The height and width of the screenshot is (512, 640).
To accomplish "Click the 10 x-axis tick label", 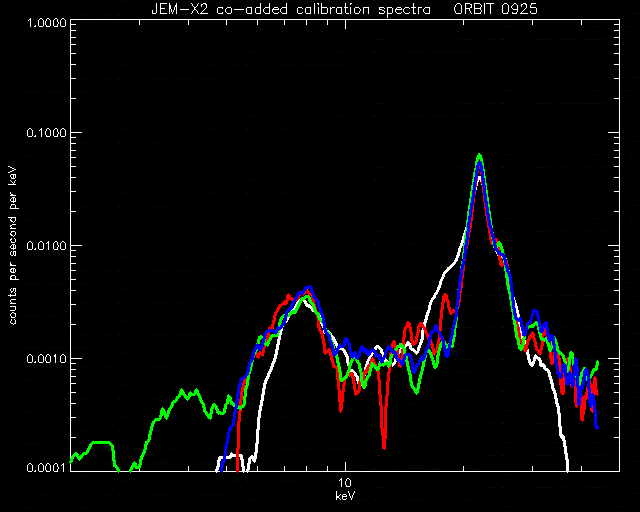I will tap(345, 483).
